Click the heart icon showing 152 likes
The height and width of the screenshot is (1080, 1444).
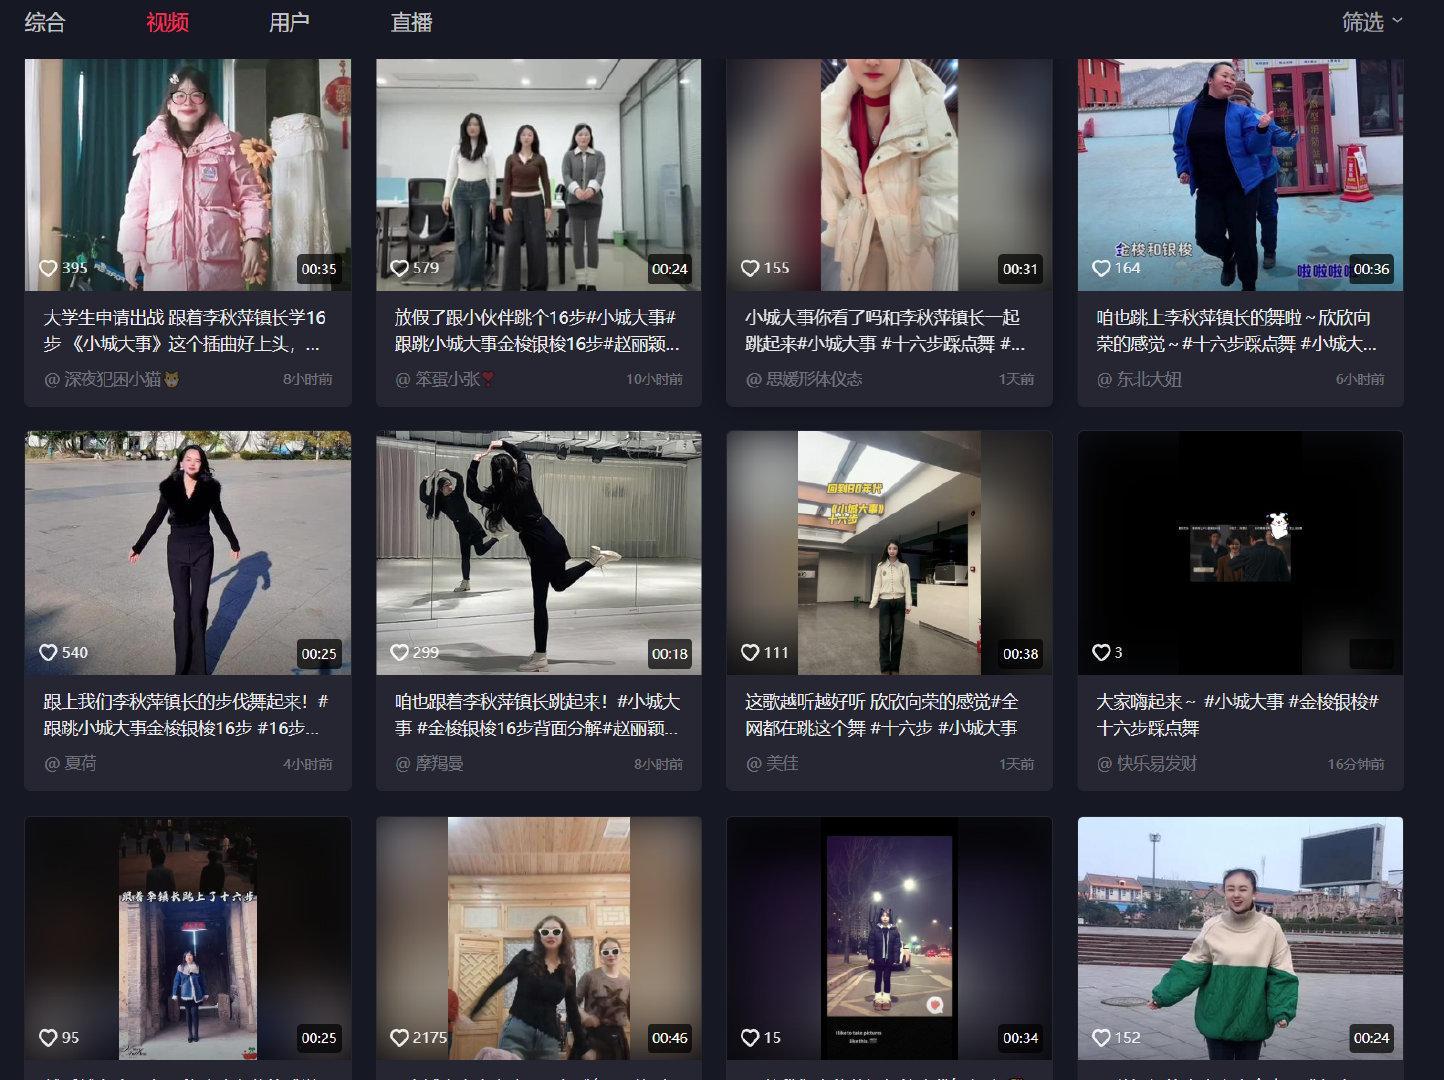pyautogui.click(x=1101, y=1038)
